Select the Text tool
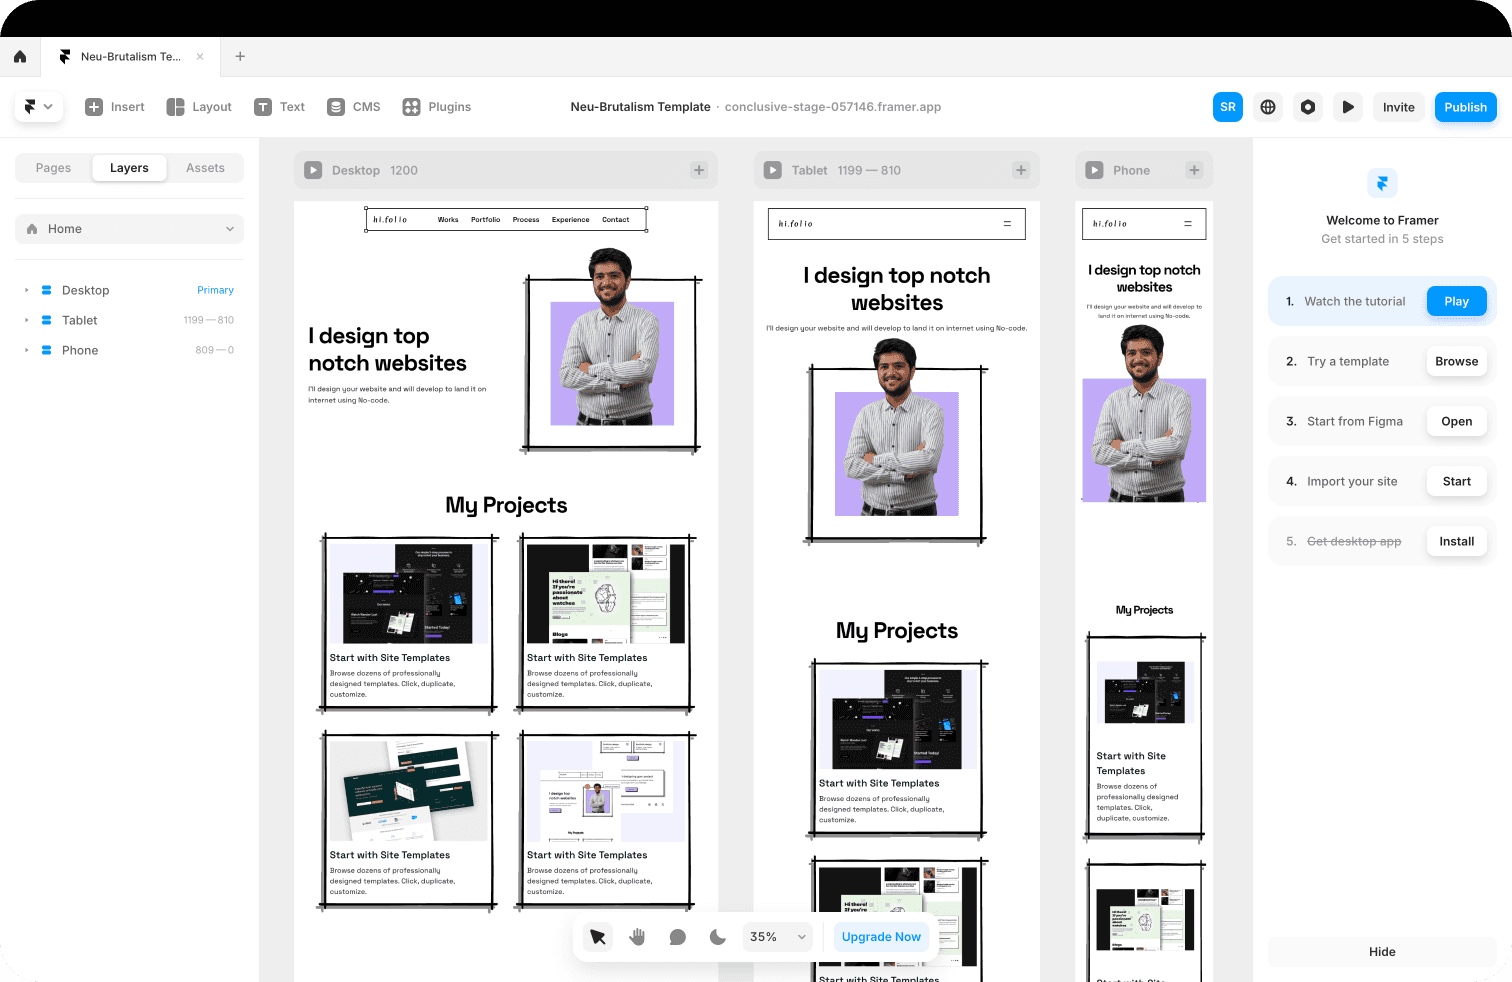The height and width of the screenshot is (982, 1512). (279, 107)
